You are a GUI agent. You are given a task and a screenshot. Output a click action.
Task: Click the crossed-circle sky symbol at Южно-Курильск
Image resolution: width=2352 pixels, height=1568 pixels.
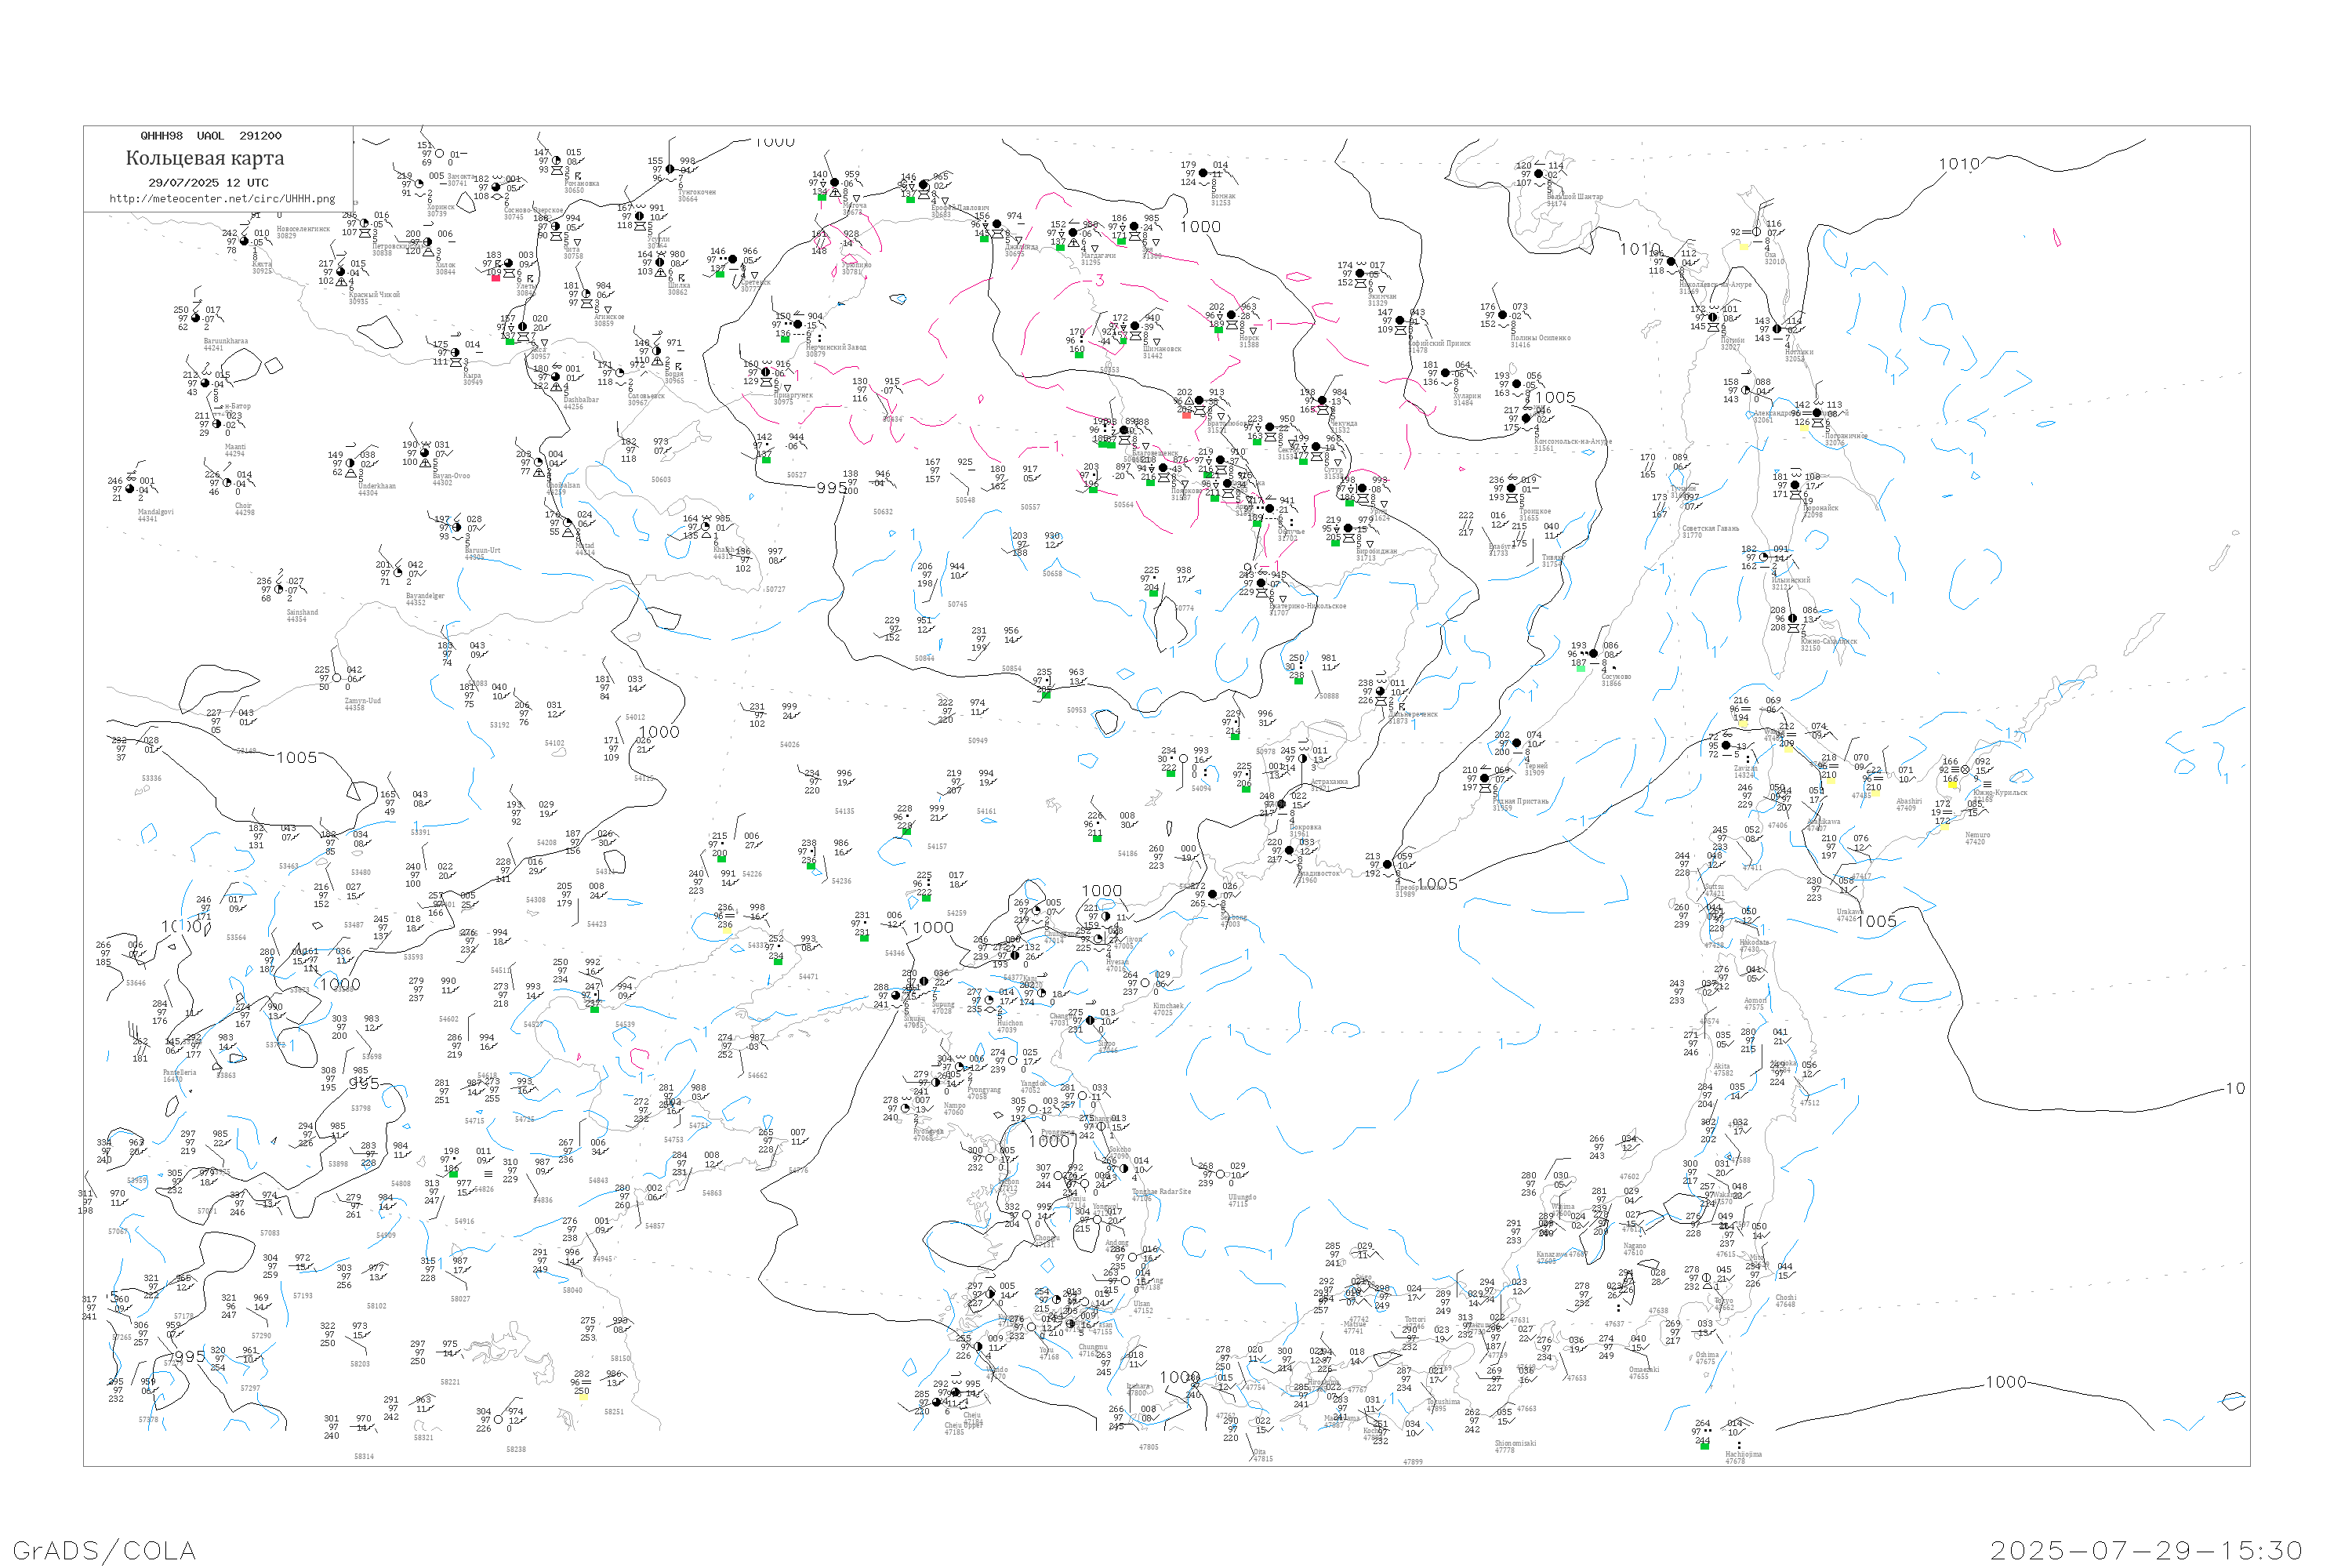pyautogui.click(x=1965, y=770)
